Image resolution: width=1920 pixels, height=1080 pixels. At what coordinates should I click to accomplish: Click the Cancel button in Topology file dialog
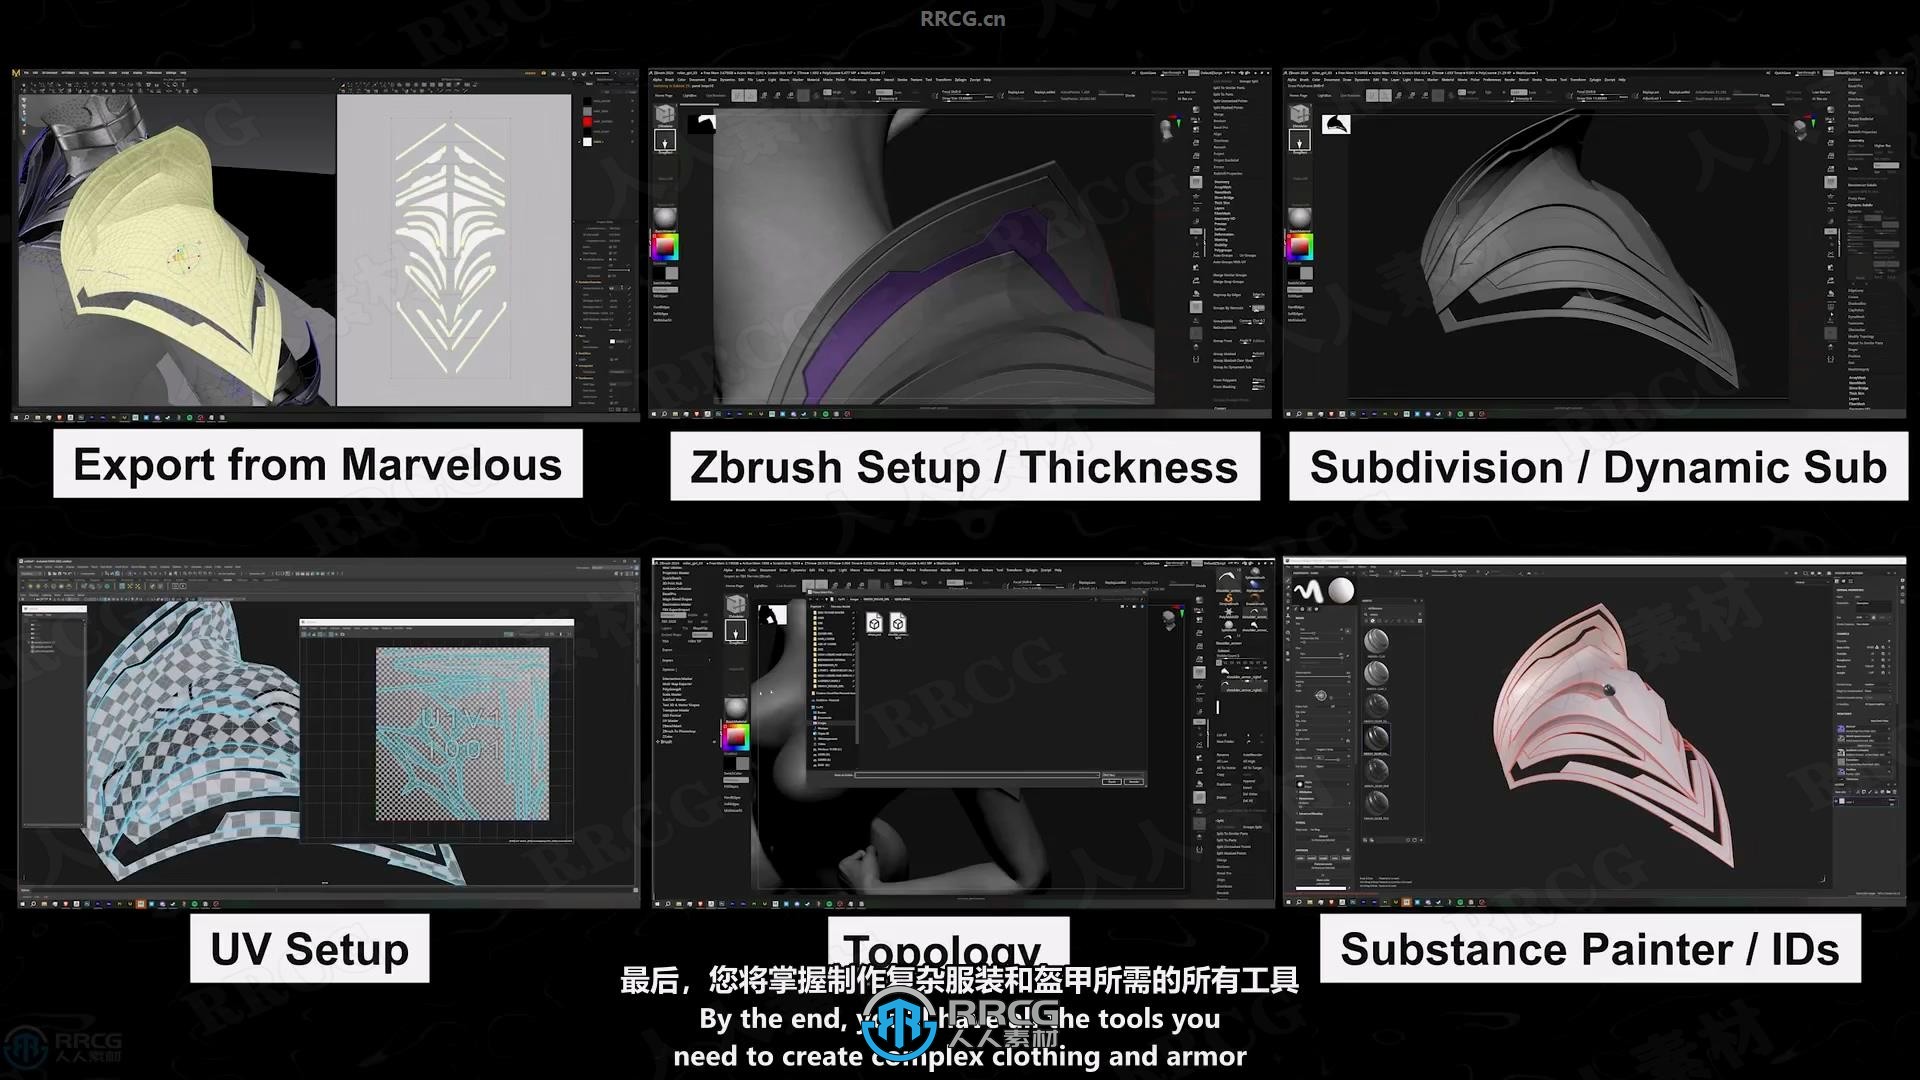1134,782
